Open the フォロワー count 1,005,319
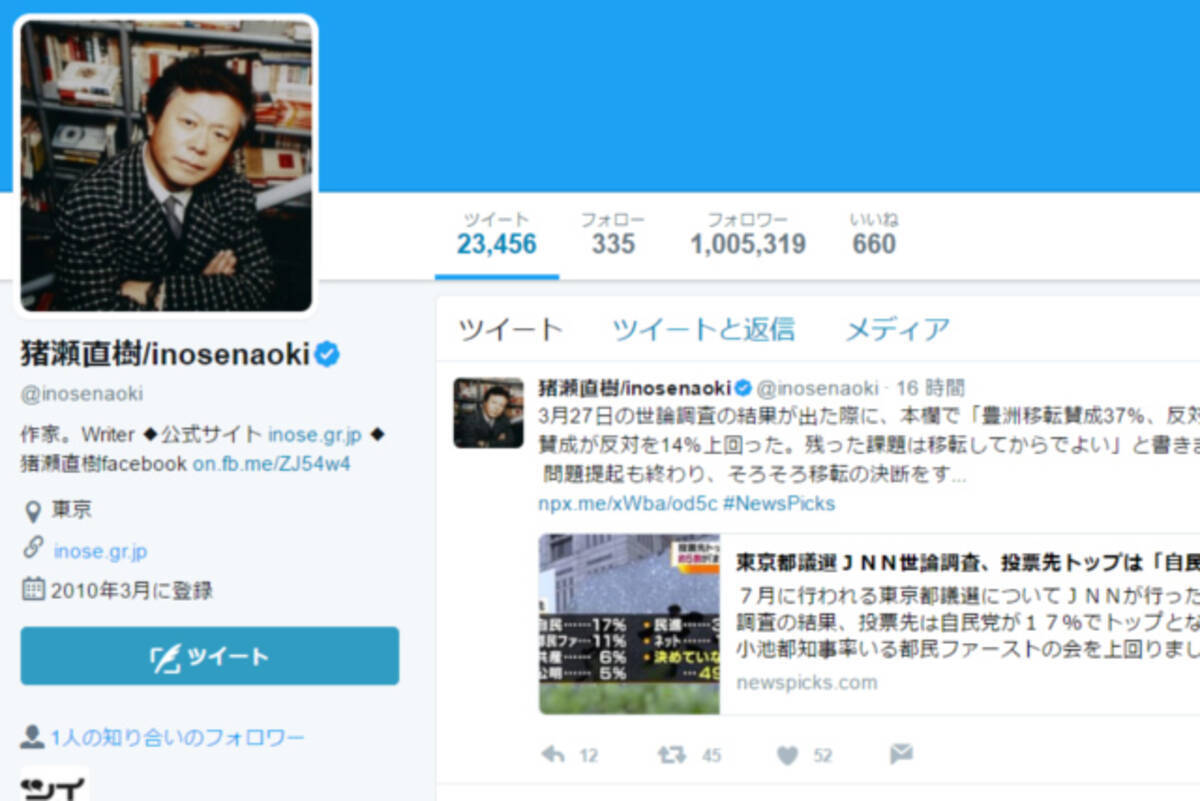The width and height of the screenshot is (1200, 801). (x=748, y=233)
